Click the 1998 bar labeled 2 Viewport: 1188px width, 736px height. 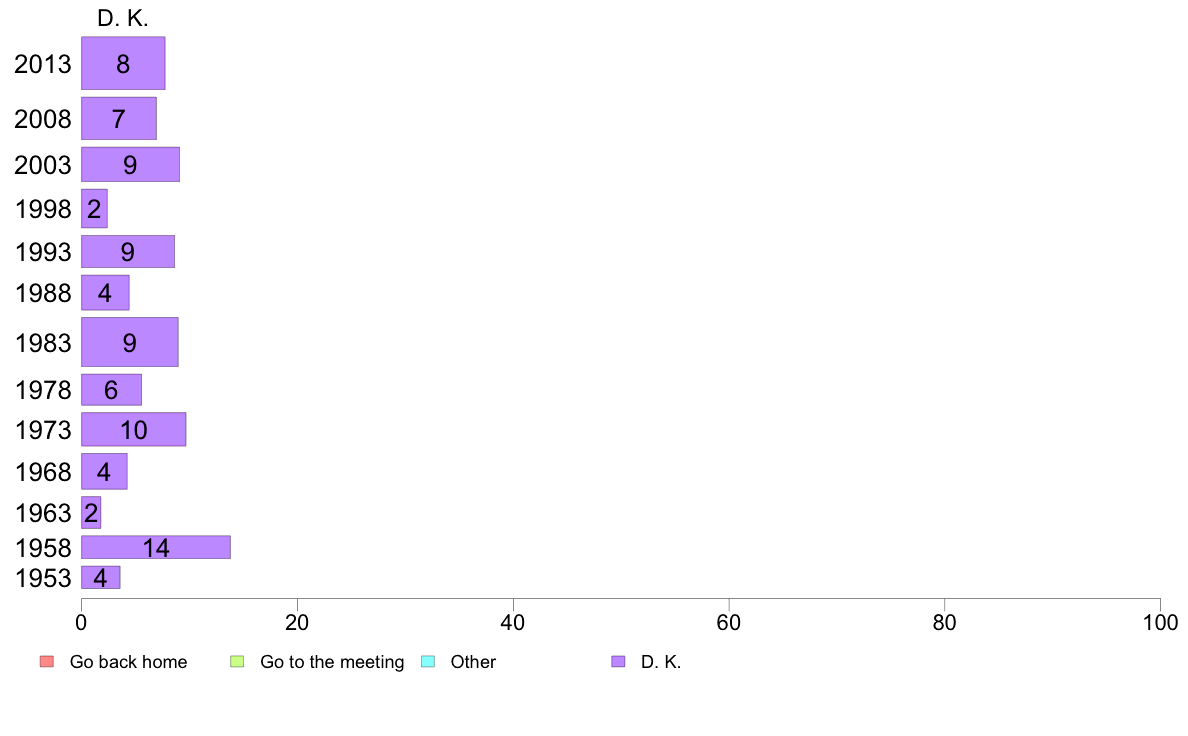tap(95, 208)
